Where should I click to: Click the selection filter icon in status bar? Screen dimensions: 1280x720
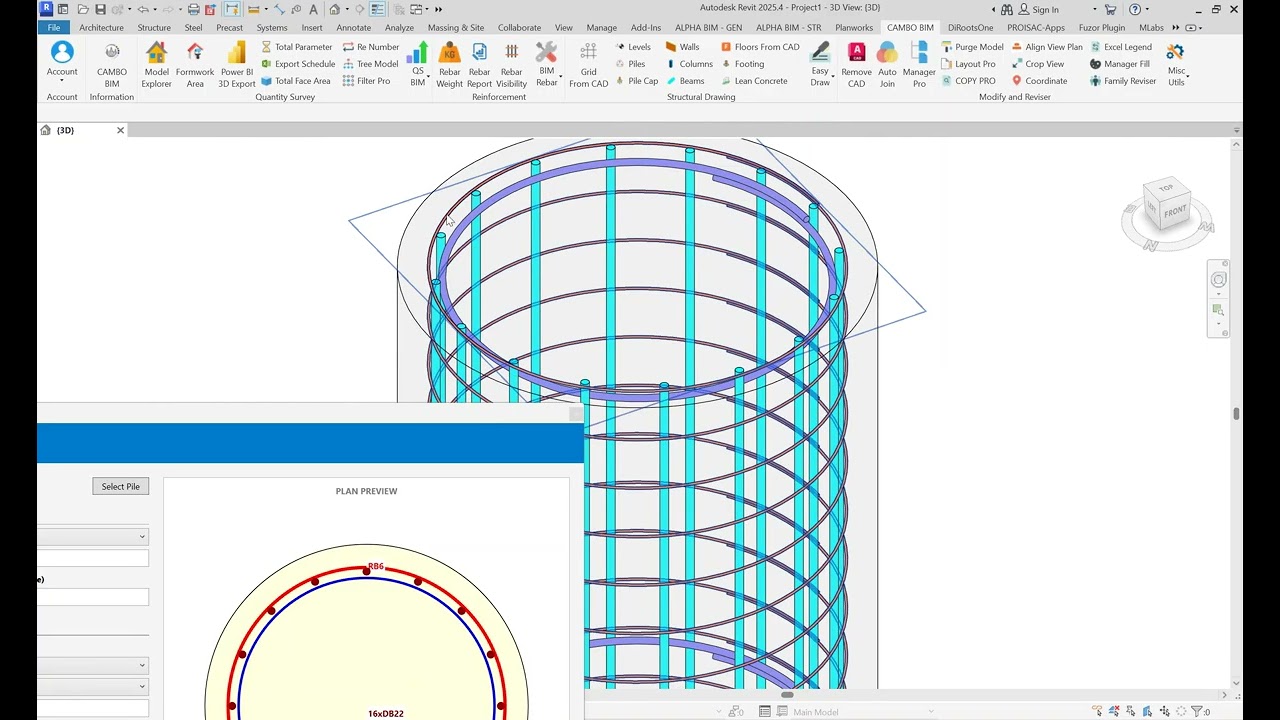pyautogui.click(x=1197, y=712)
